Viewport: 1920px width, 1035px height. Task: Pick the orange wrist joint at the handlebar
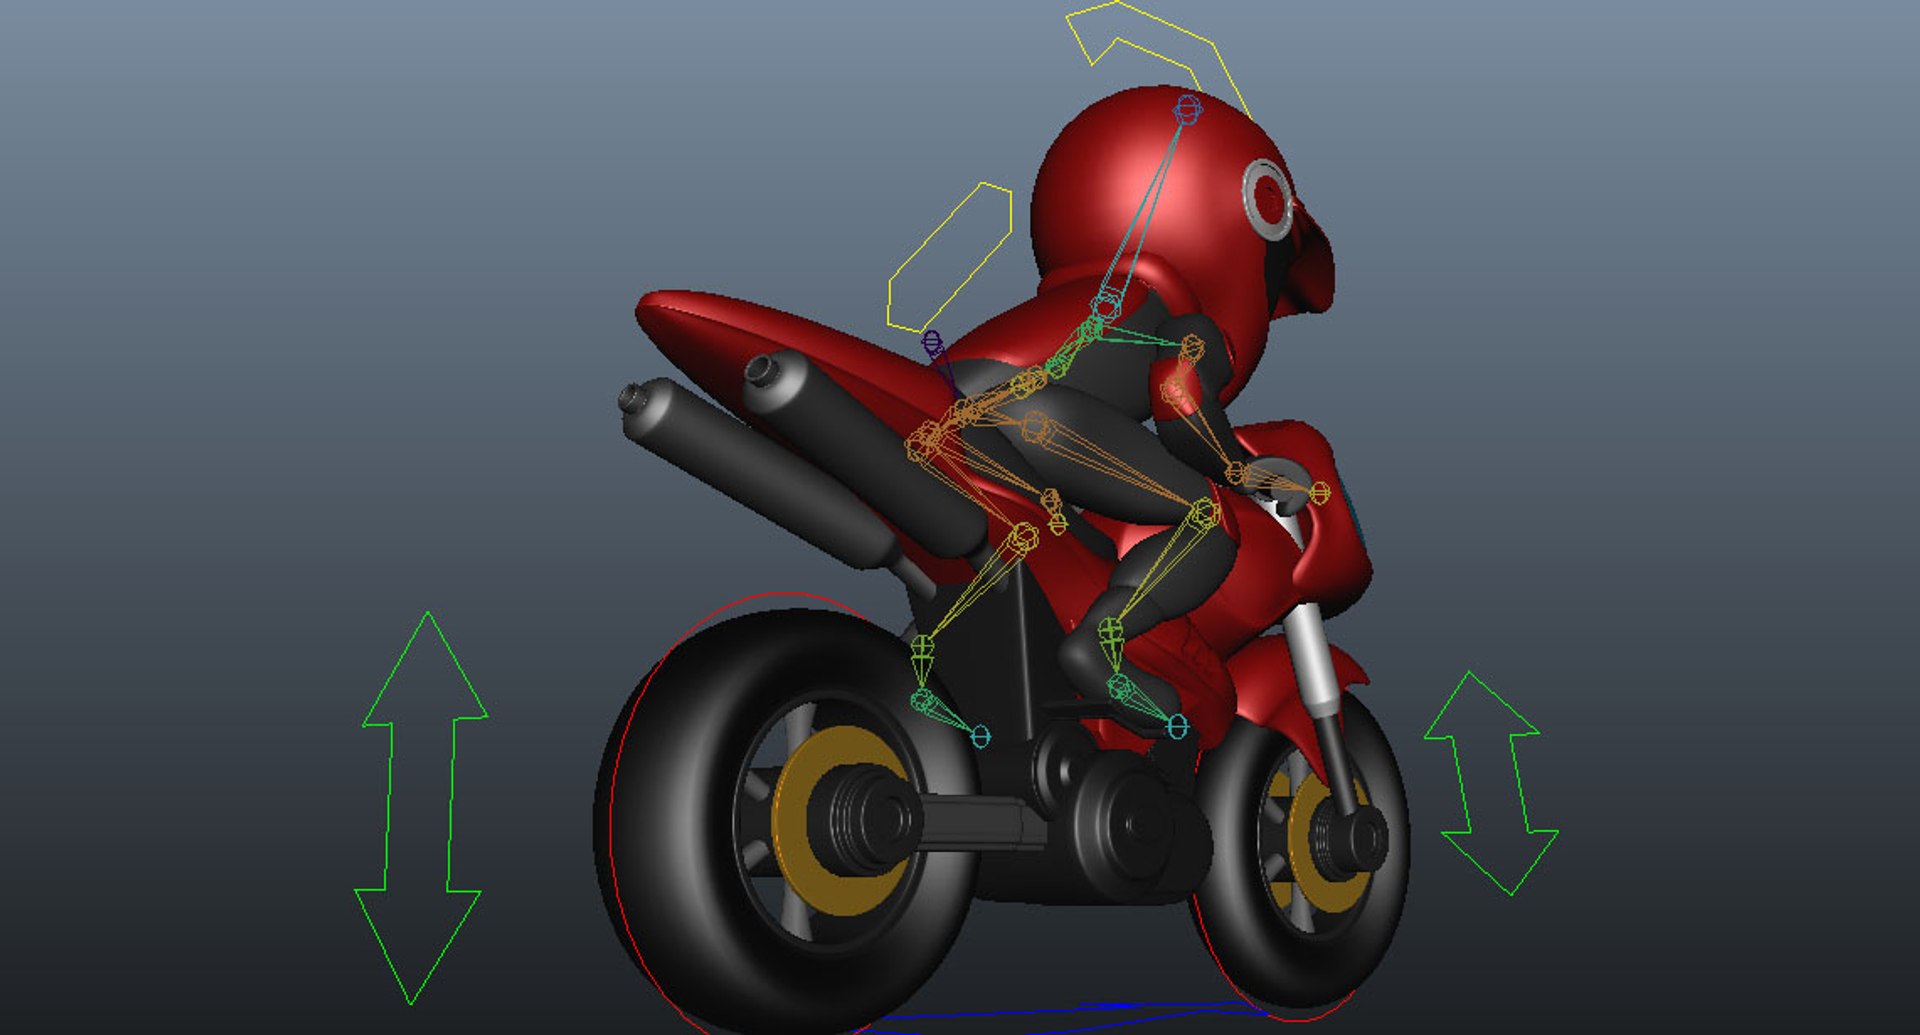click(x=1236, y=472)
